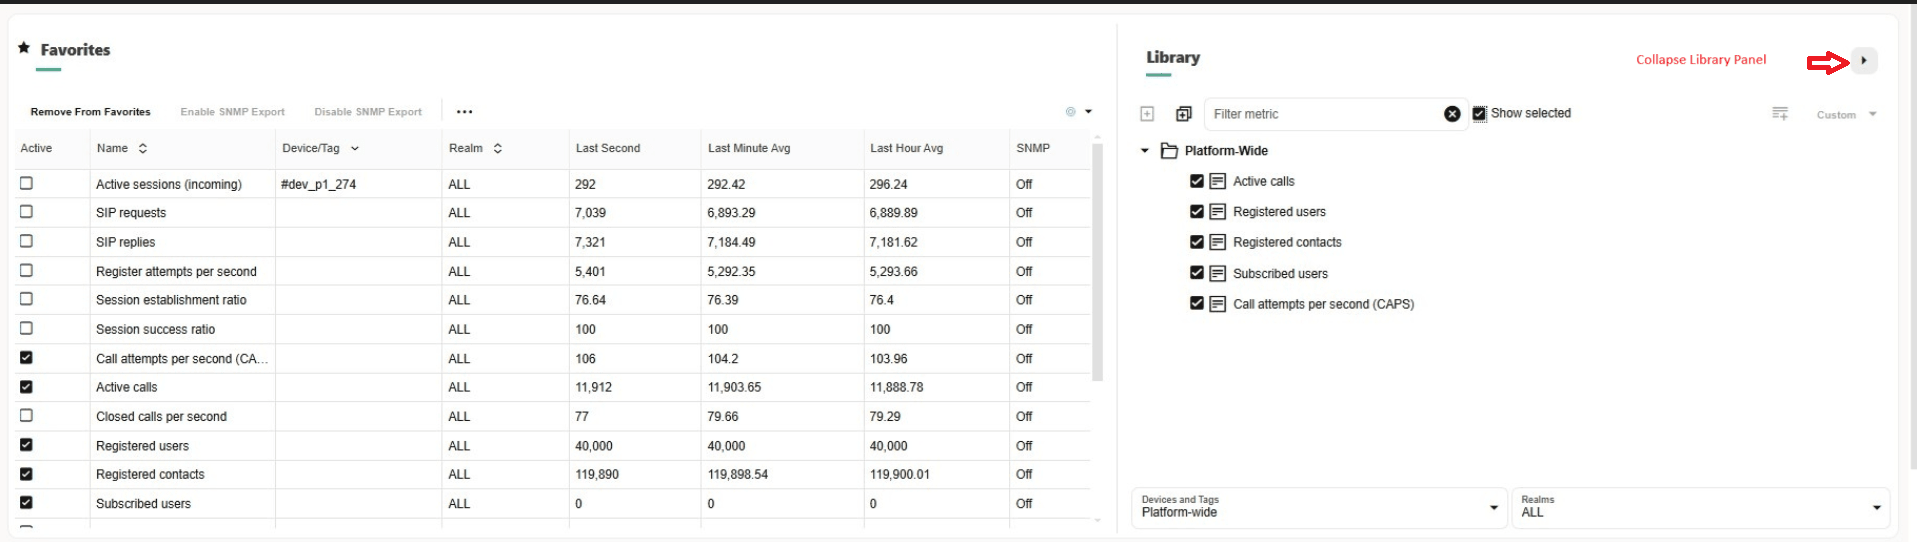This screenshot has height=542, width=1917.
Task: Select the Favorites tab heading
Action: pos(75,50)
